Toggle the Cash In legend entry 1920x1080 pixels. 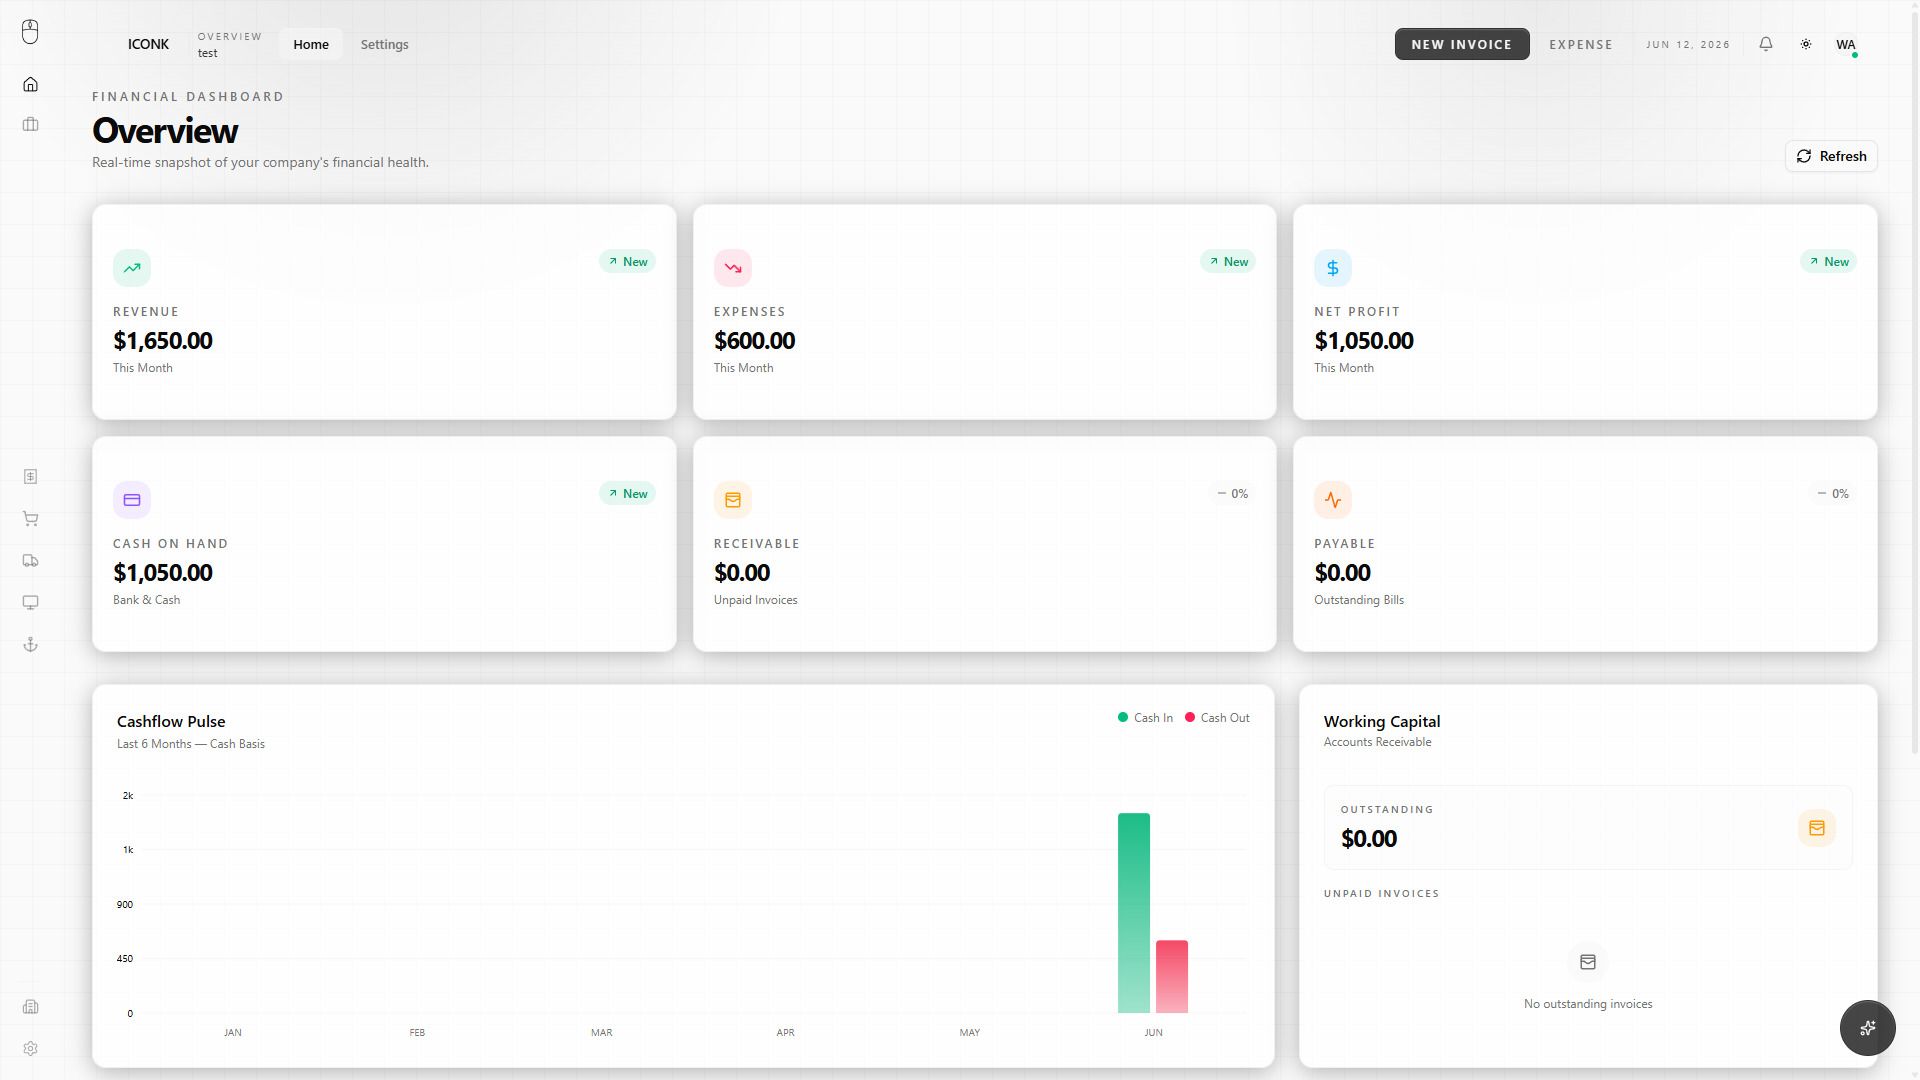tap(1145, 718)
